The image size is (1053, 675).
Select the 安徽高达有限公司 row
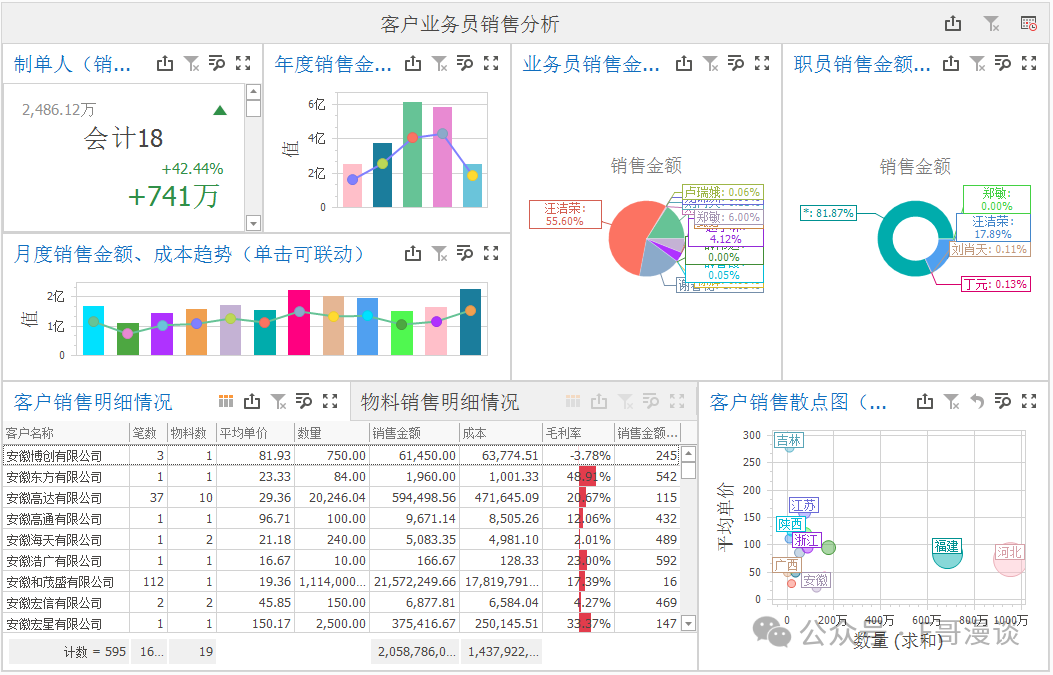coord(341,498)
